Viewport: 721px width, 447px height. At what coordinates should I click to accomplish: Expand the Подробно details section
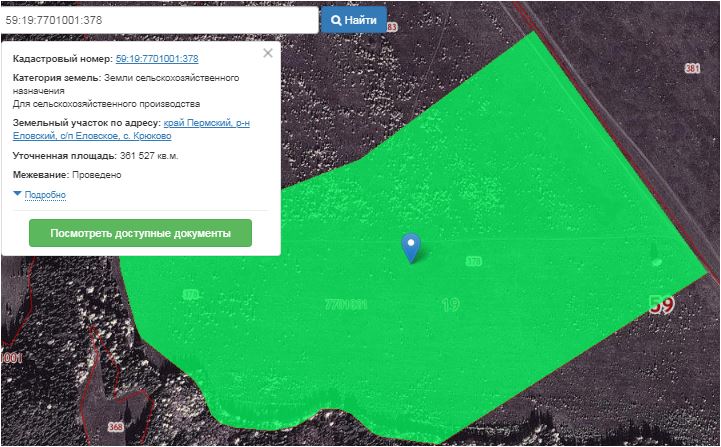click(44, 194)
